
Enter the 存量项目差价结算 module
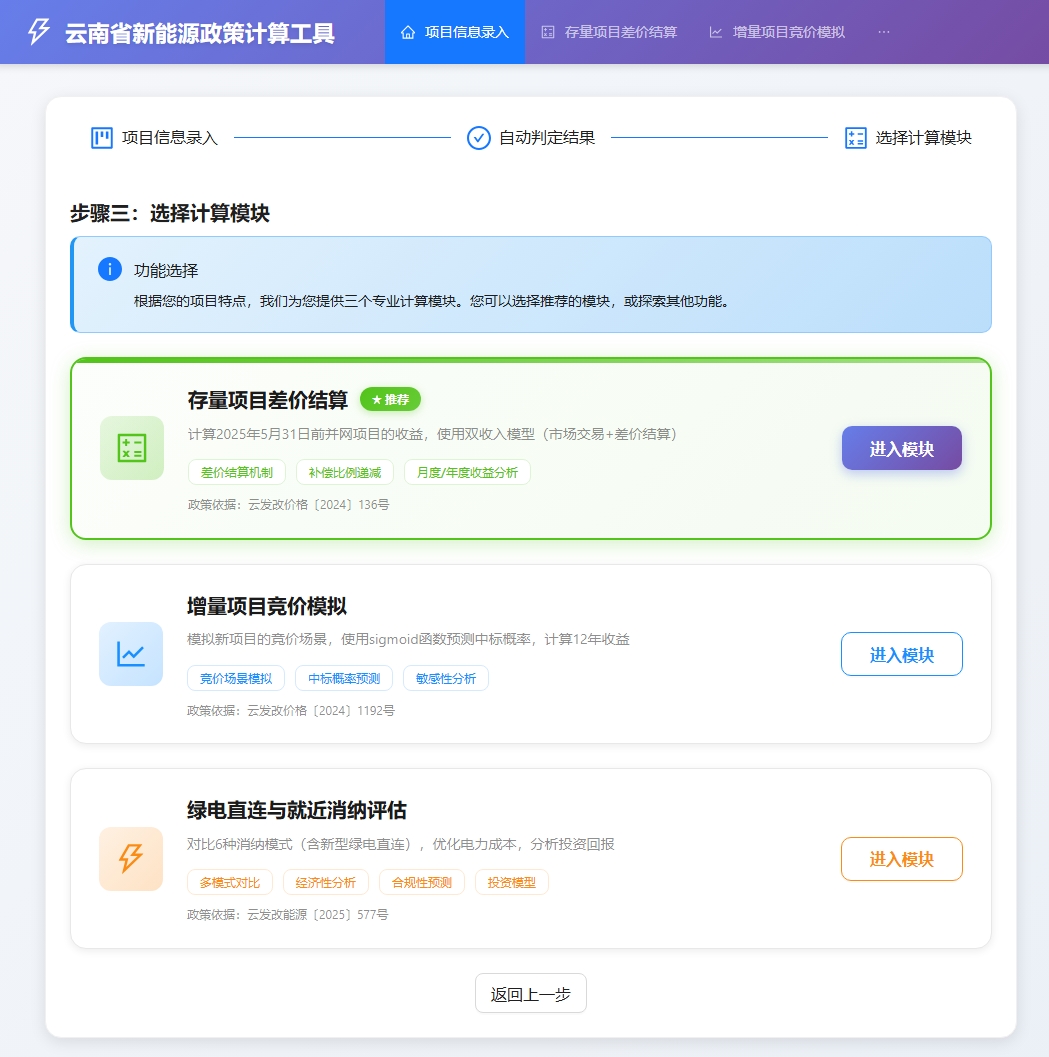coord(901,448)
